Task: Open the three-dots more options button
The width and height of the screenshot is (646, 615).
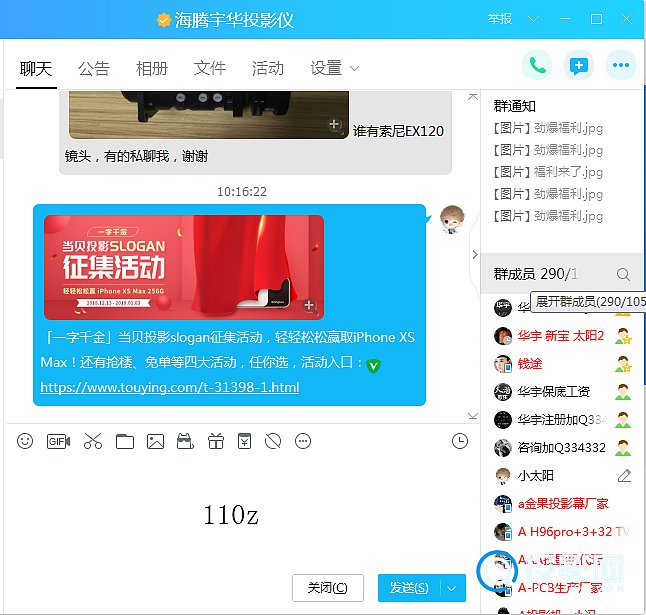Action: click(x=620, y=65)
